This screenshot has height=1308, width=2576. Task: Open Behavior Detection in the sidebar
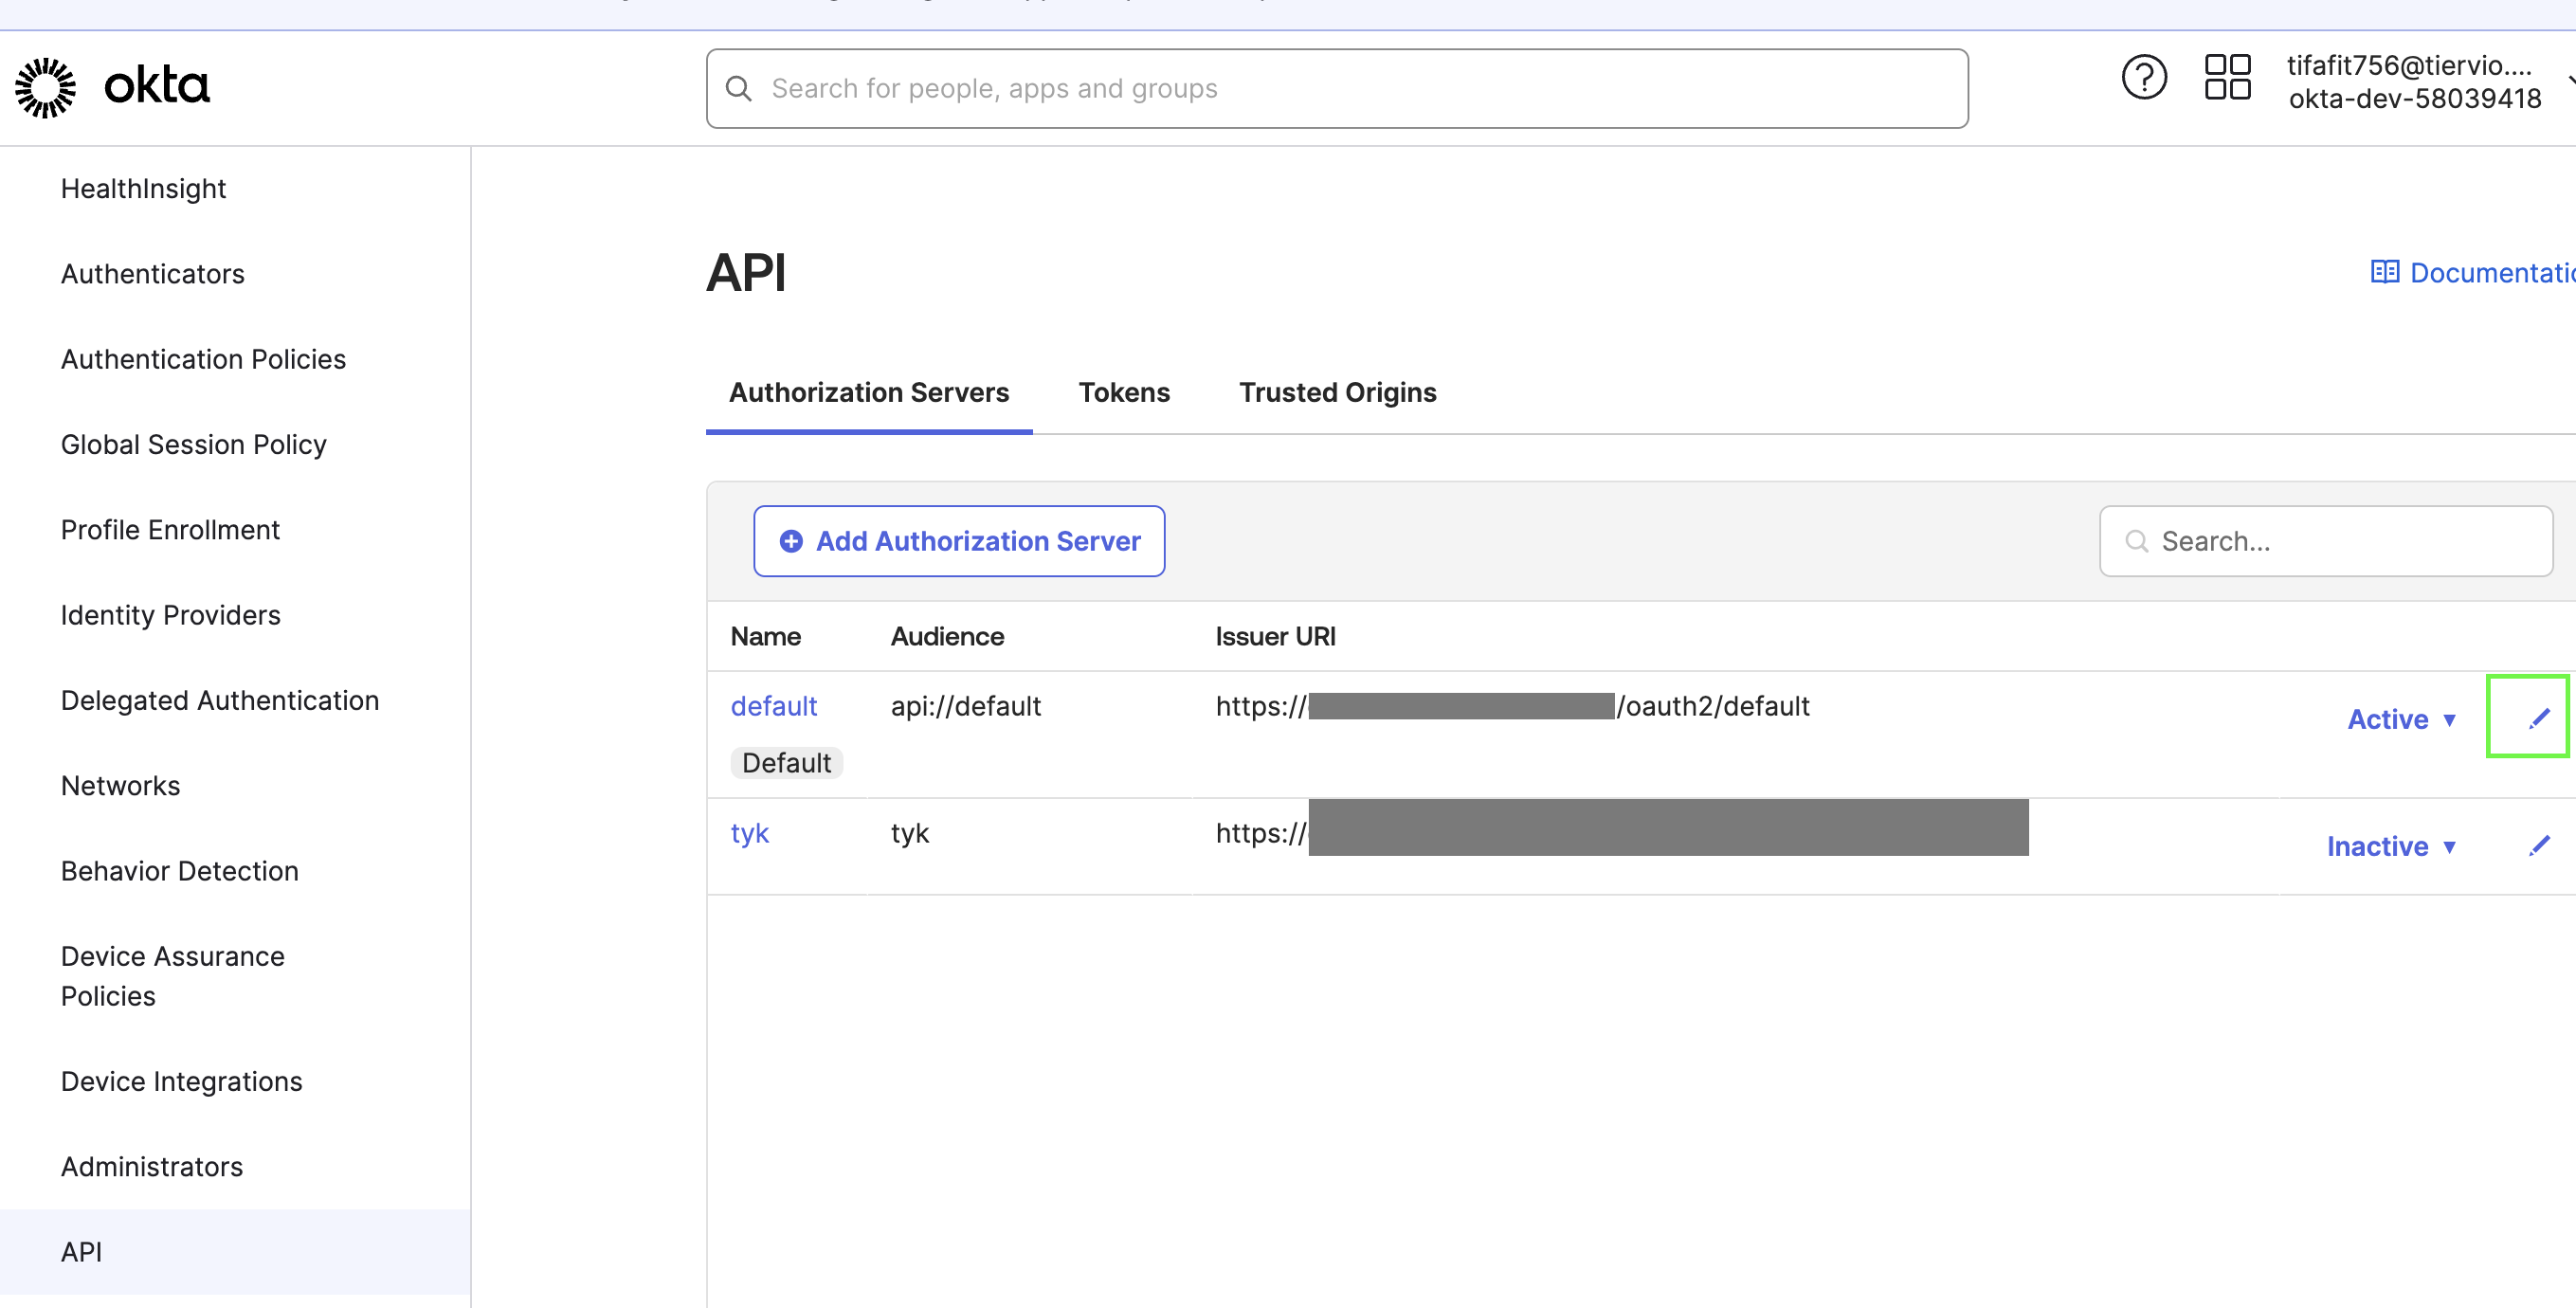[x=180, y=871]
